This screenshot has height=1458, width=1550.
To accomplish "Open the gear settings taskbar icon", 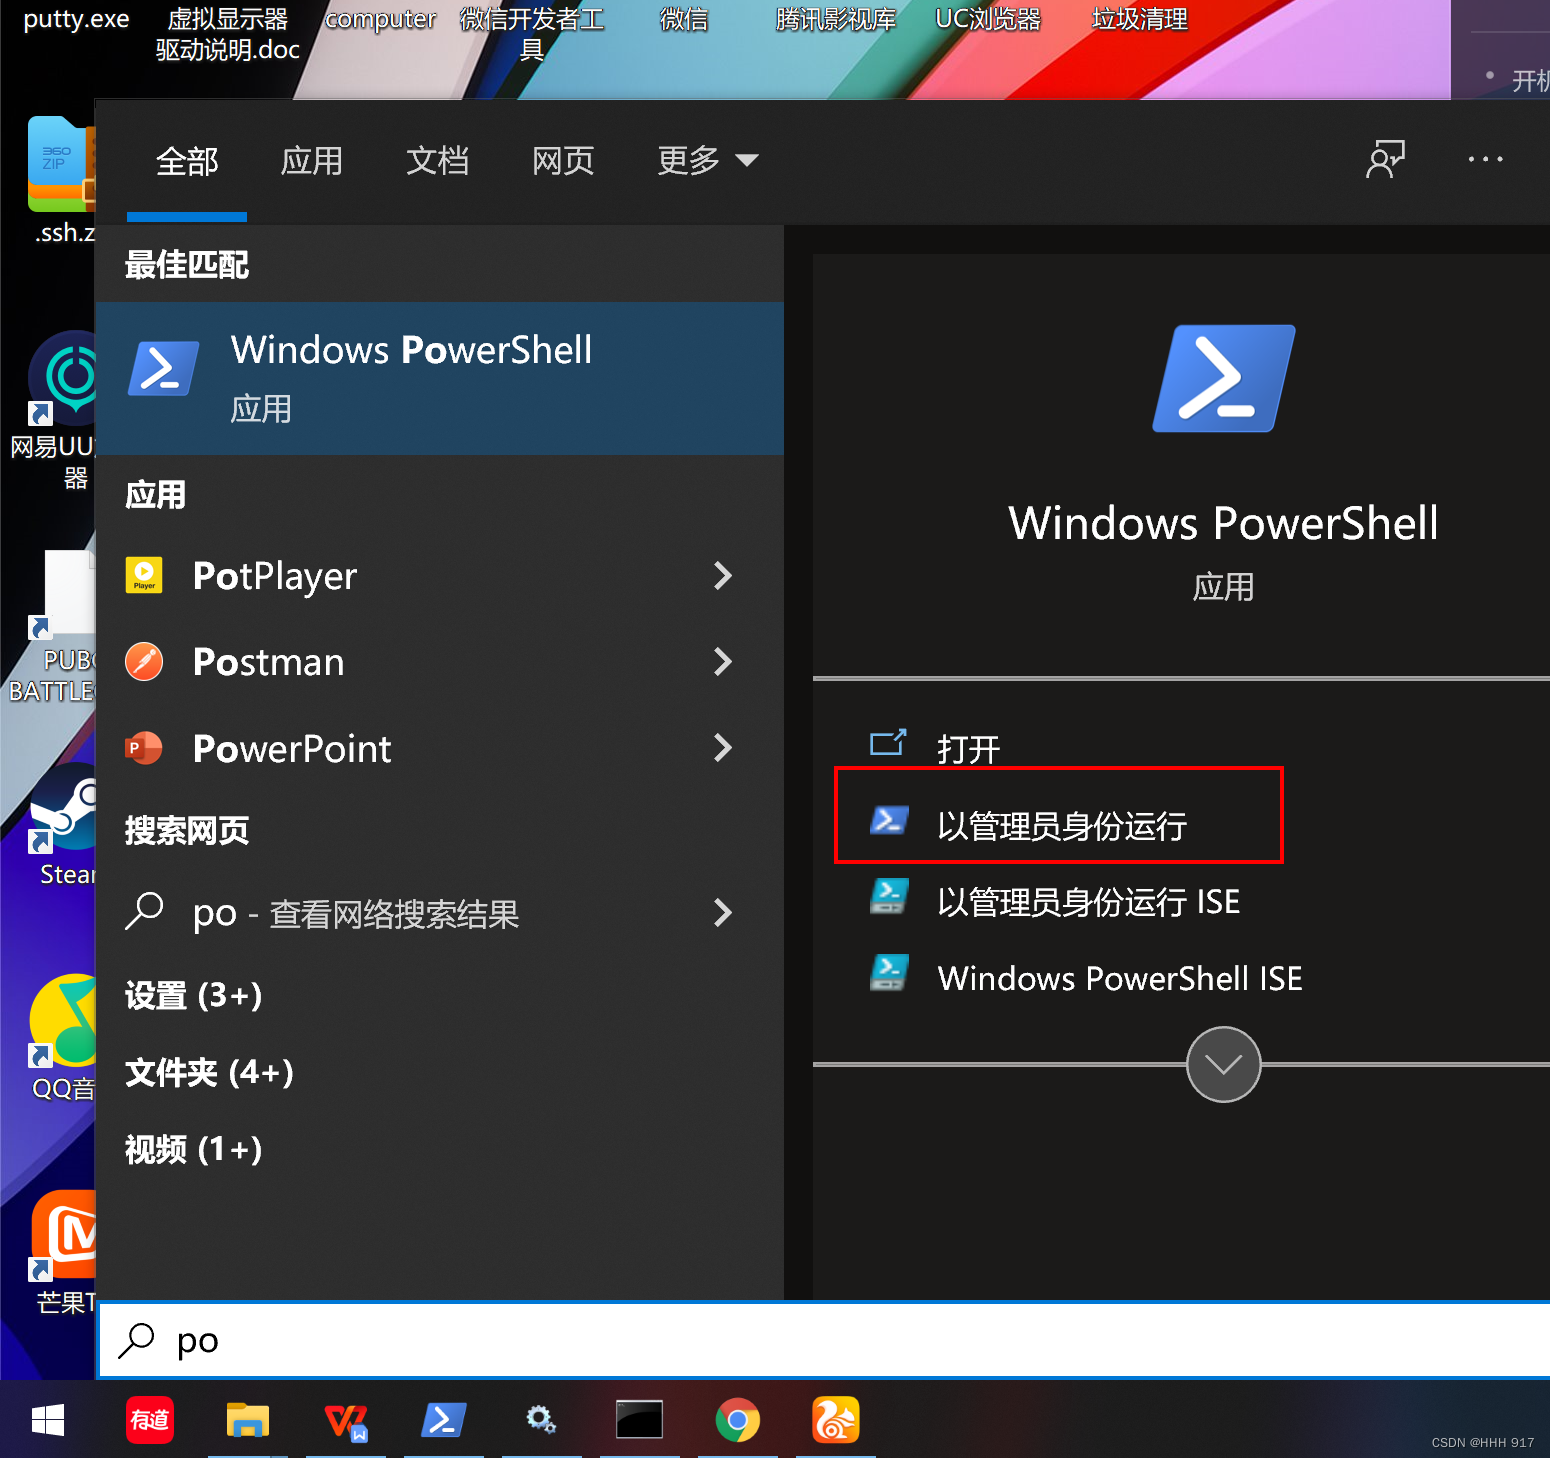I will pyautogui.click(x=541, y=1420).
